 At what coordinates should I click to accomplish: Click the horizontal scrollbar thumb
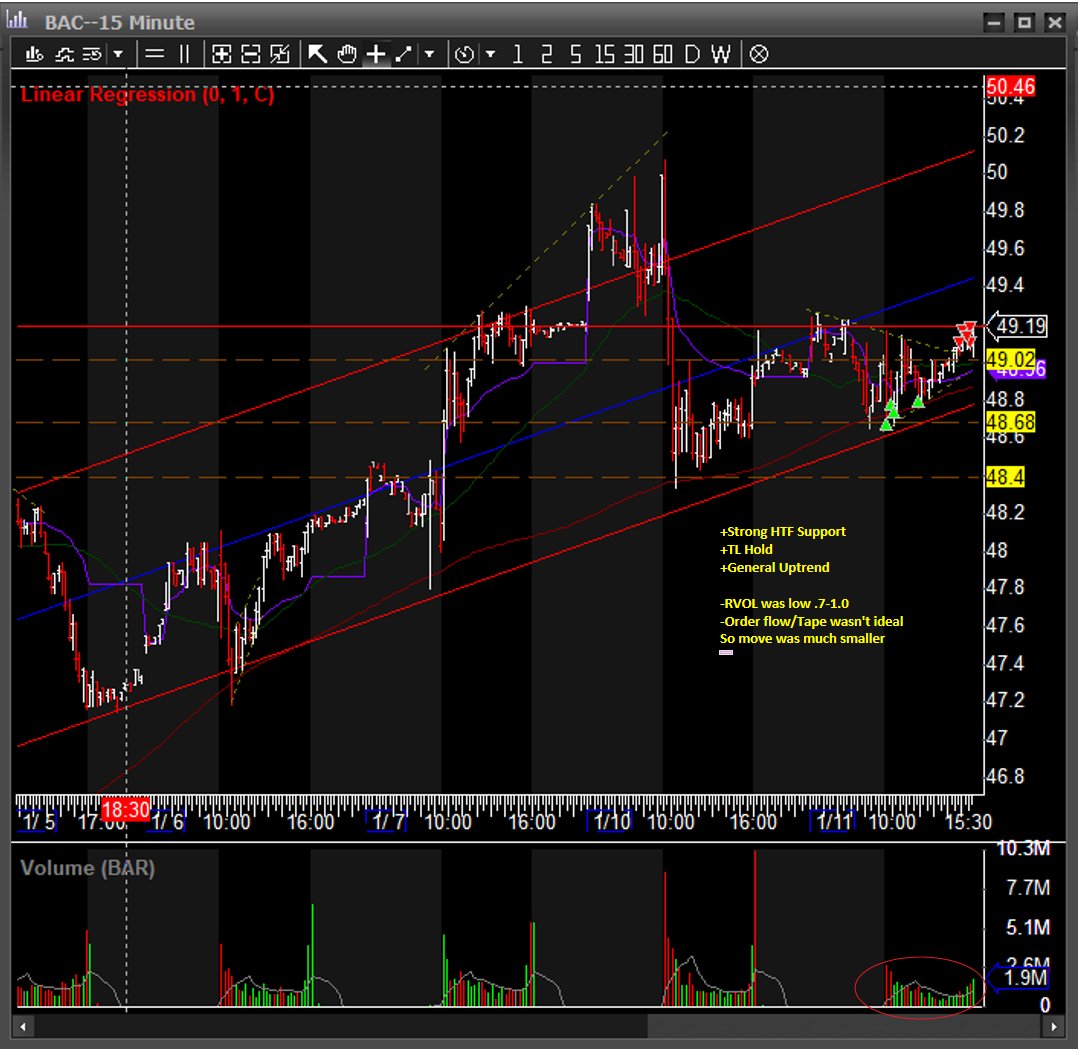coord(845,1027)
